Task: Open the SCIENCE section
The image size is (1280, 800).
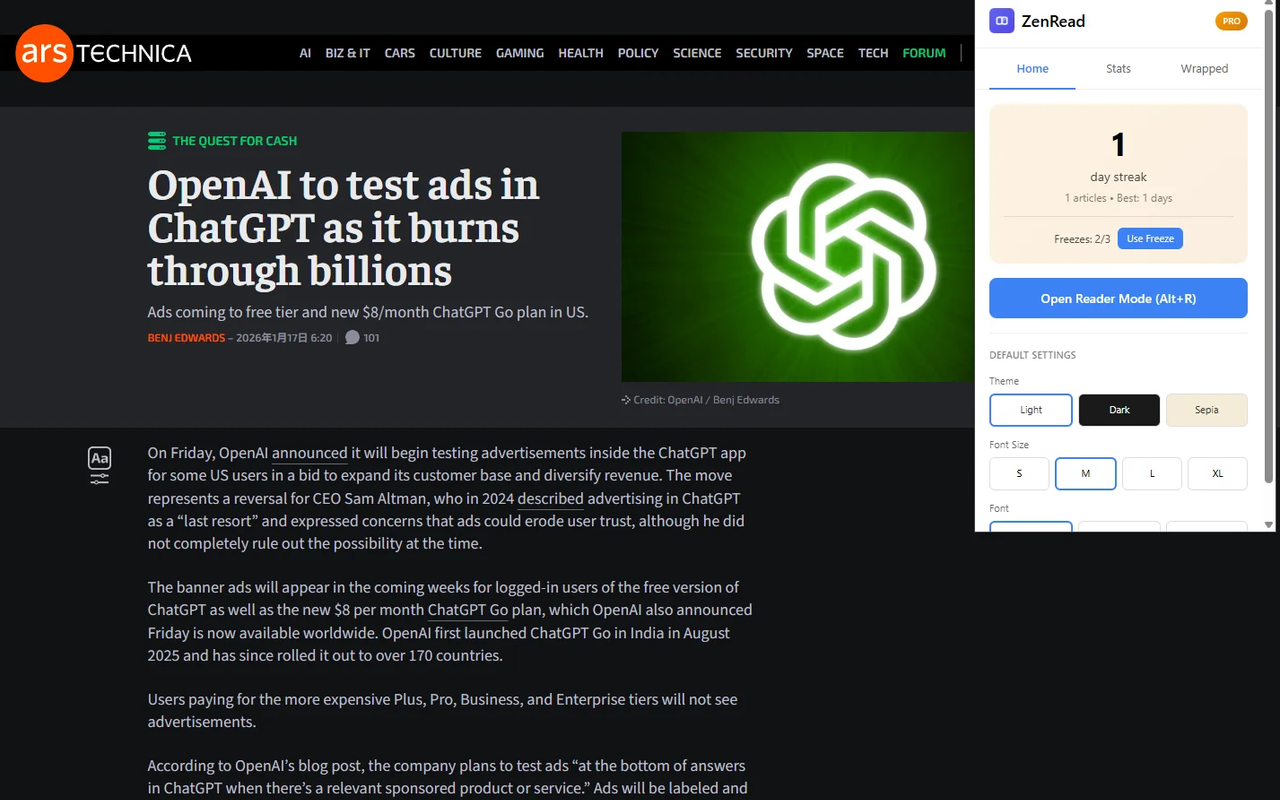Action: (x=697, y=53)
